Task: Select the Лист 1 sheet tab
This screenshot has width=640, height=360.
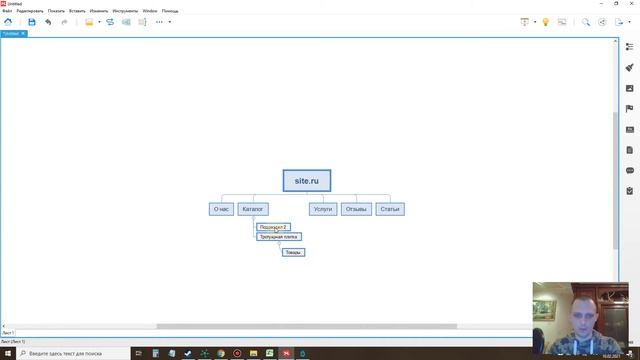Action: [8, 333]
